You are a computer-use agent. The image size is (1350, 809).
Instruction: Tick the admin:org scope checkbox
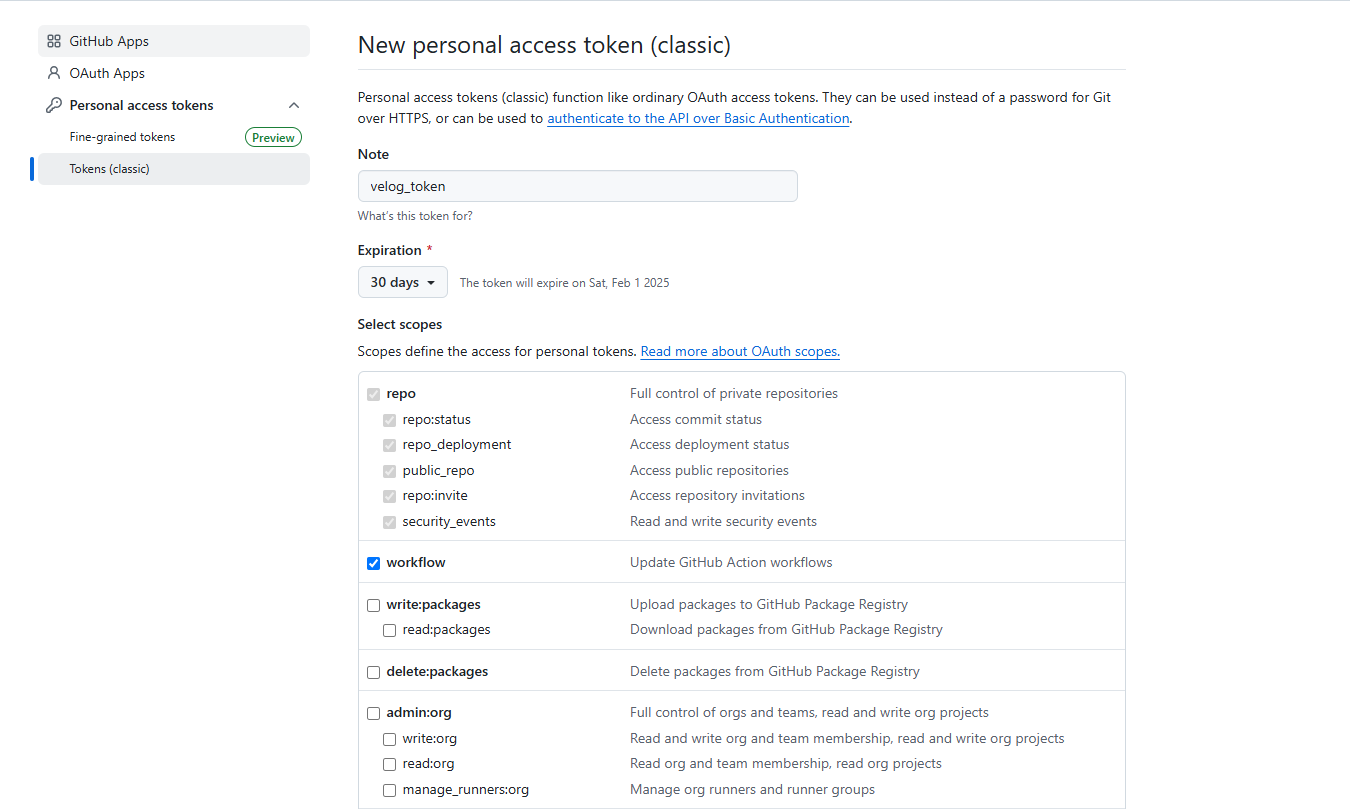click(x=373, y=713)
